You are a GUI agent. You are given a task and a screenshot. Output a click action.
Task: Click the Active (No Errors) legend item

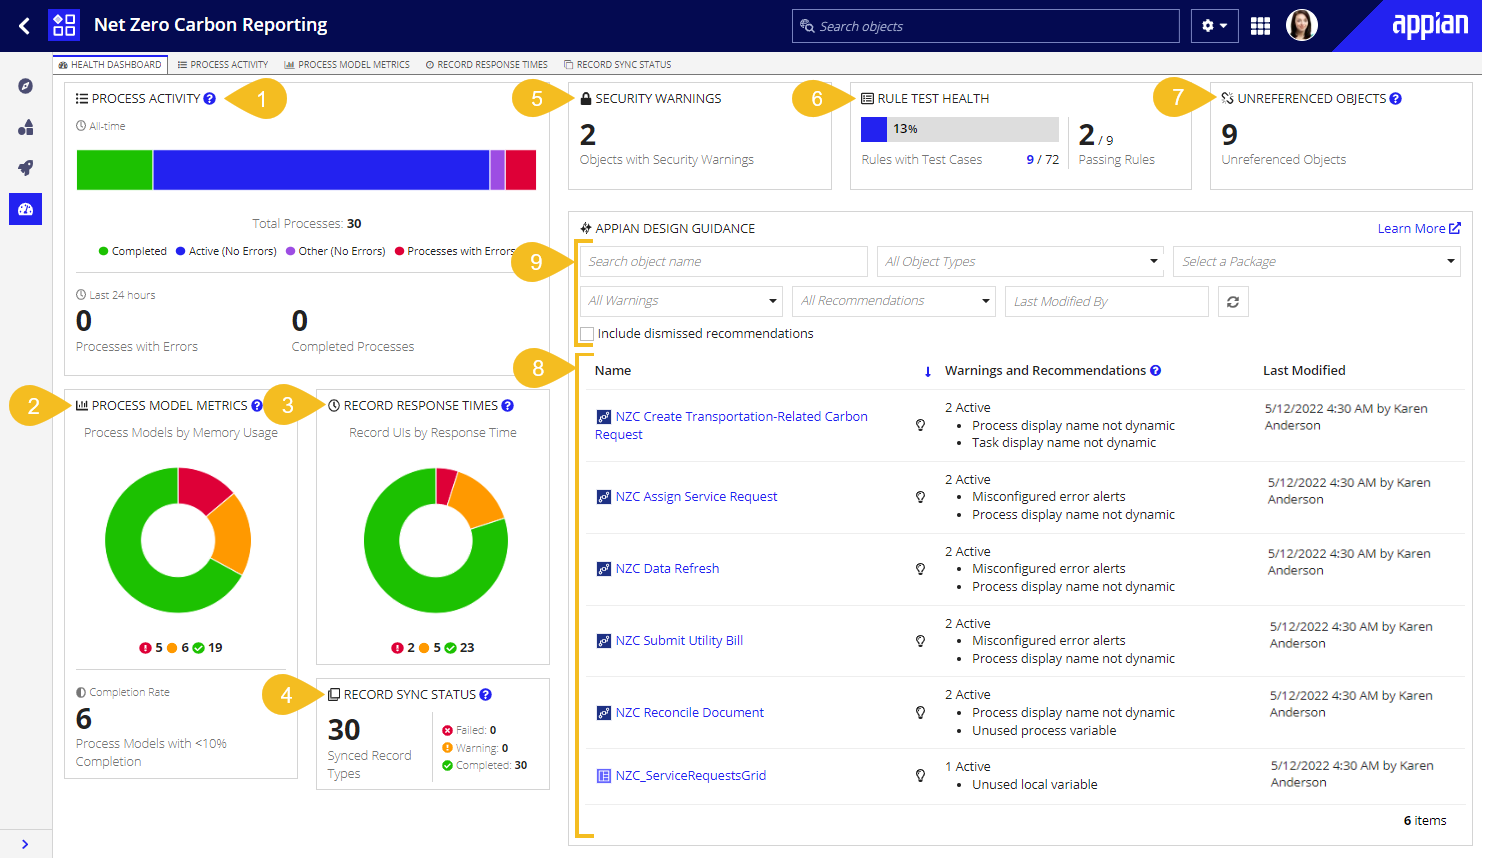pyautogui.click(x=226, y=251)
